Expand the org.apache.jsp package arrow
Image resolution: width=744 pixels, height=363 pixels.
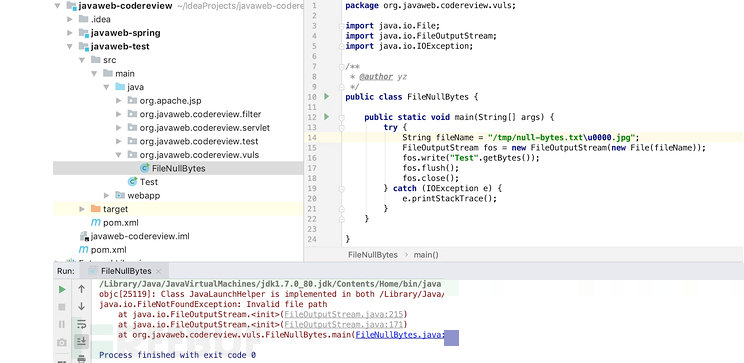click(119, 101)
